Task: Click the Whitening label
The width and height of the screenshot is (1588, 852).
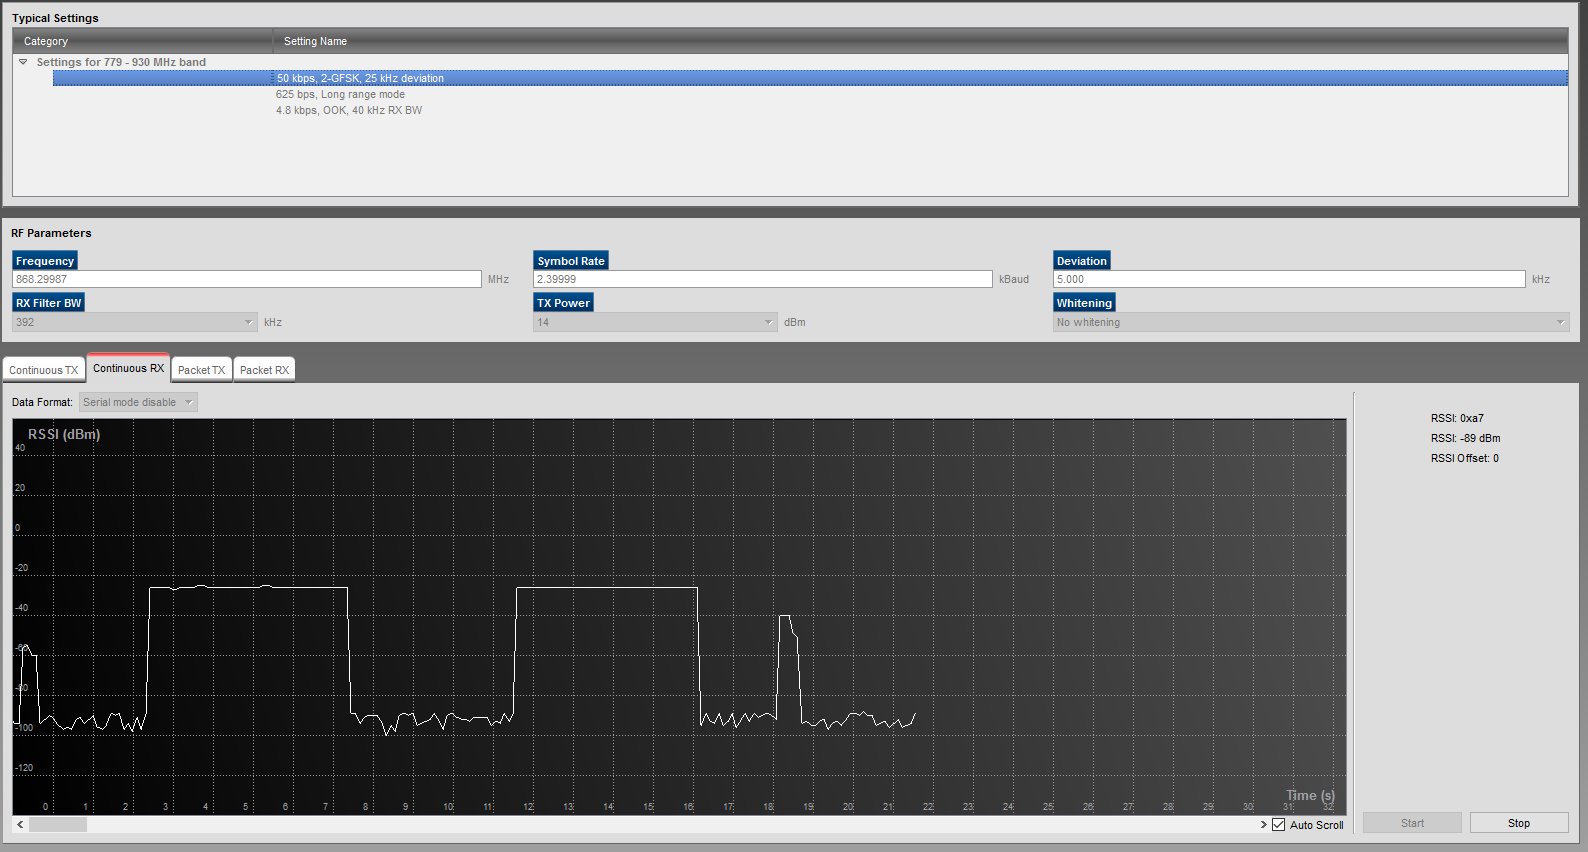Action: 1084,303
